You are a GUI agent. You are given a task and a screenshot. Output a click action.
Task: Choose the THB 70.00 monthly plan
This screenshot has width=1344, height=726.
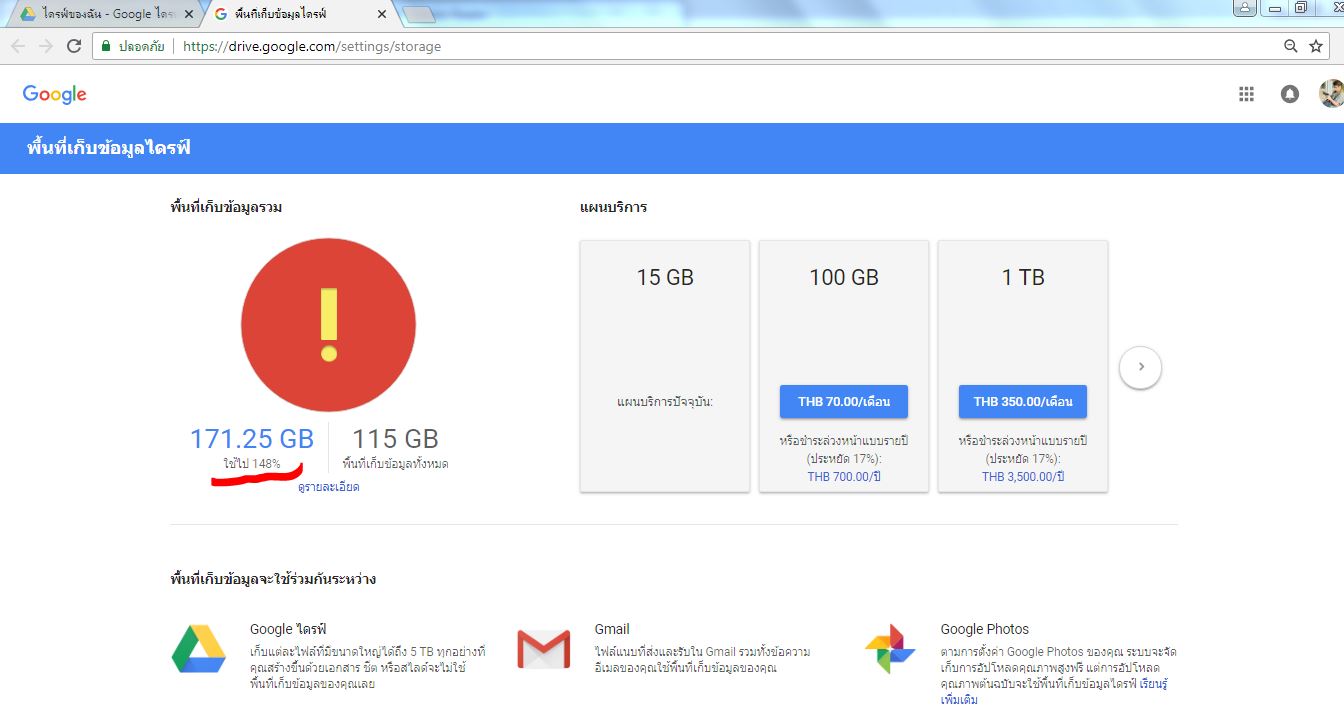coord(844,401)
